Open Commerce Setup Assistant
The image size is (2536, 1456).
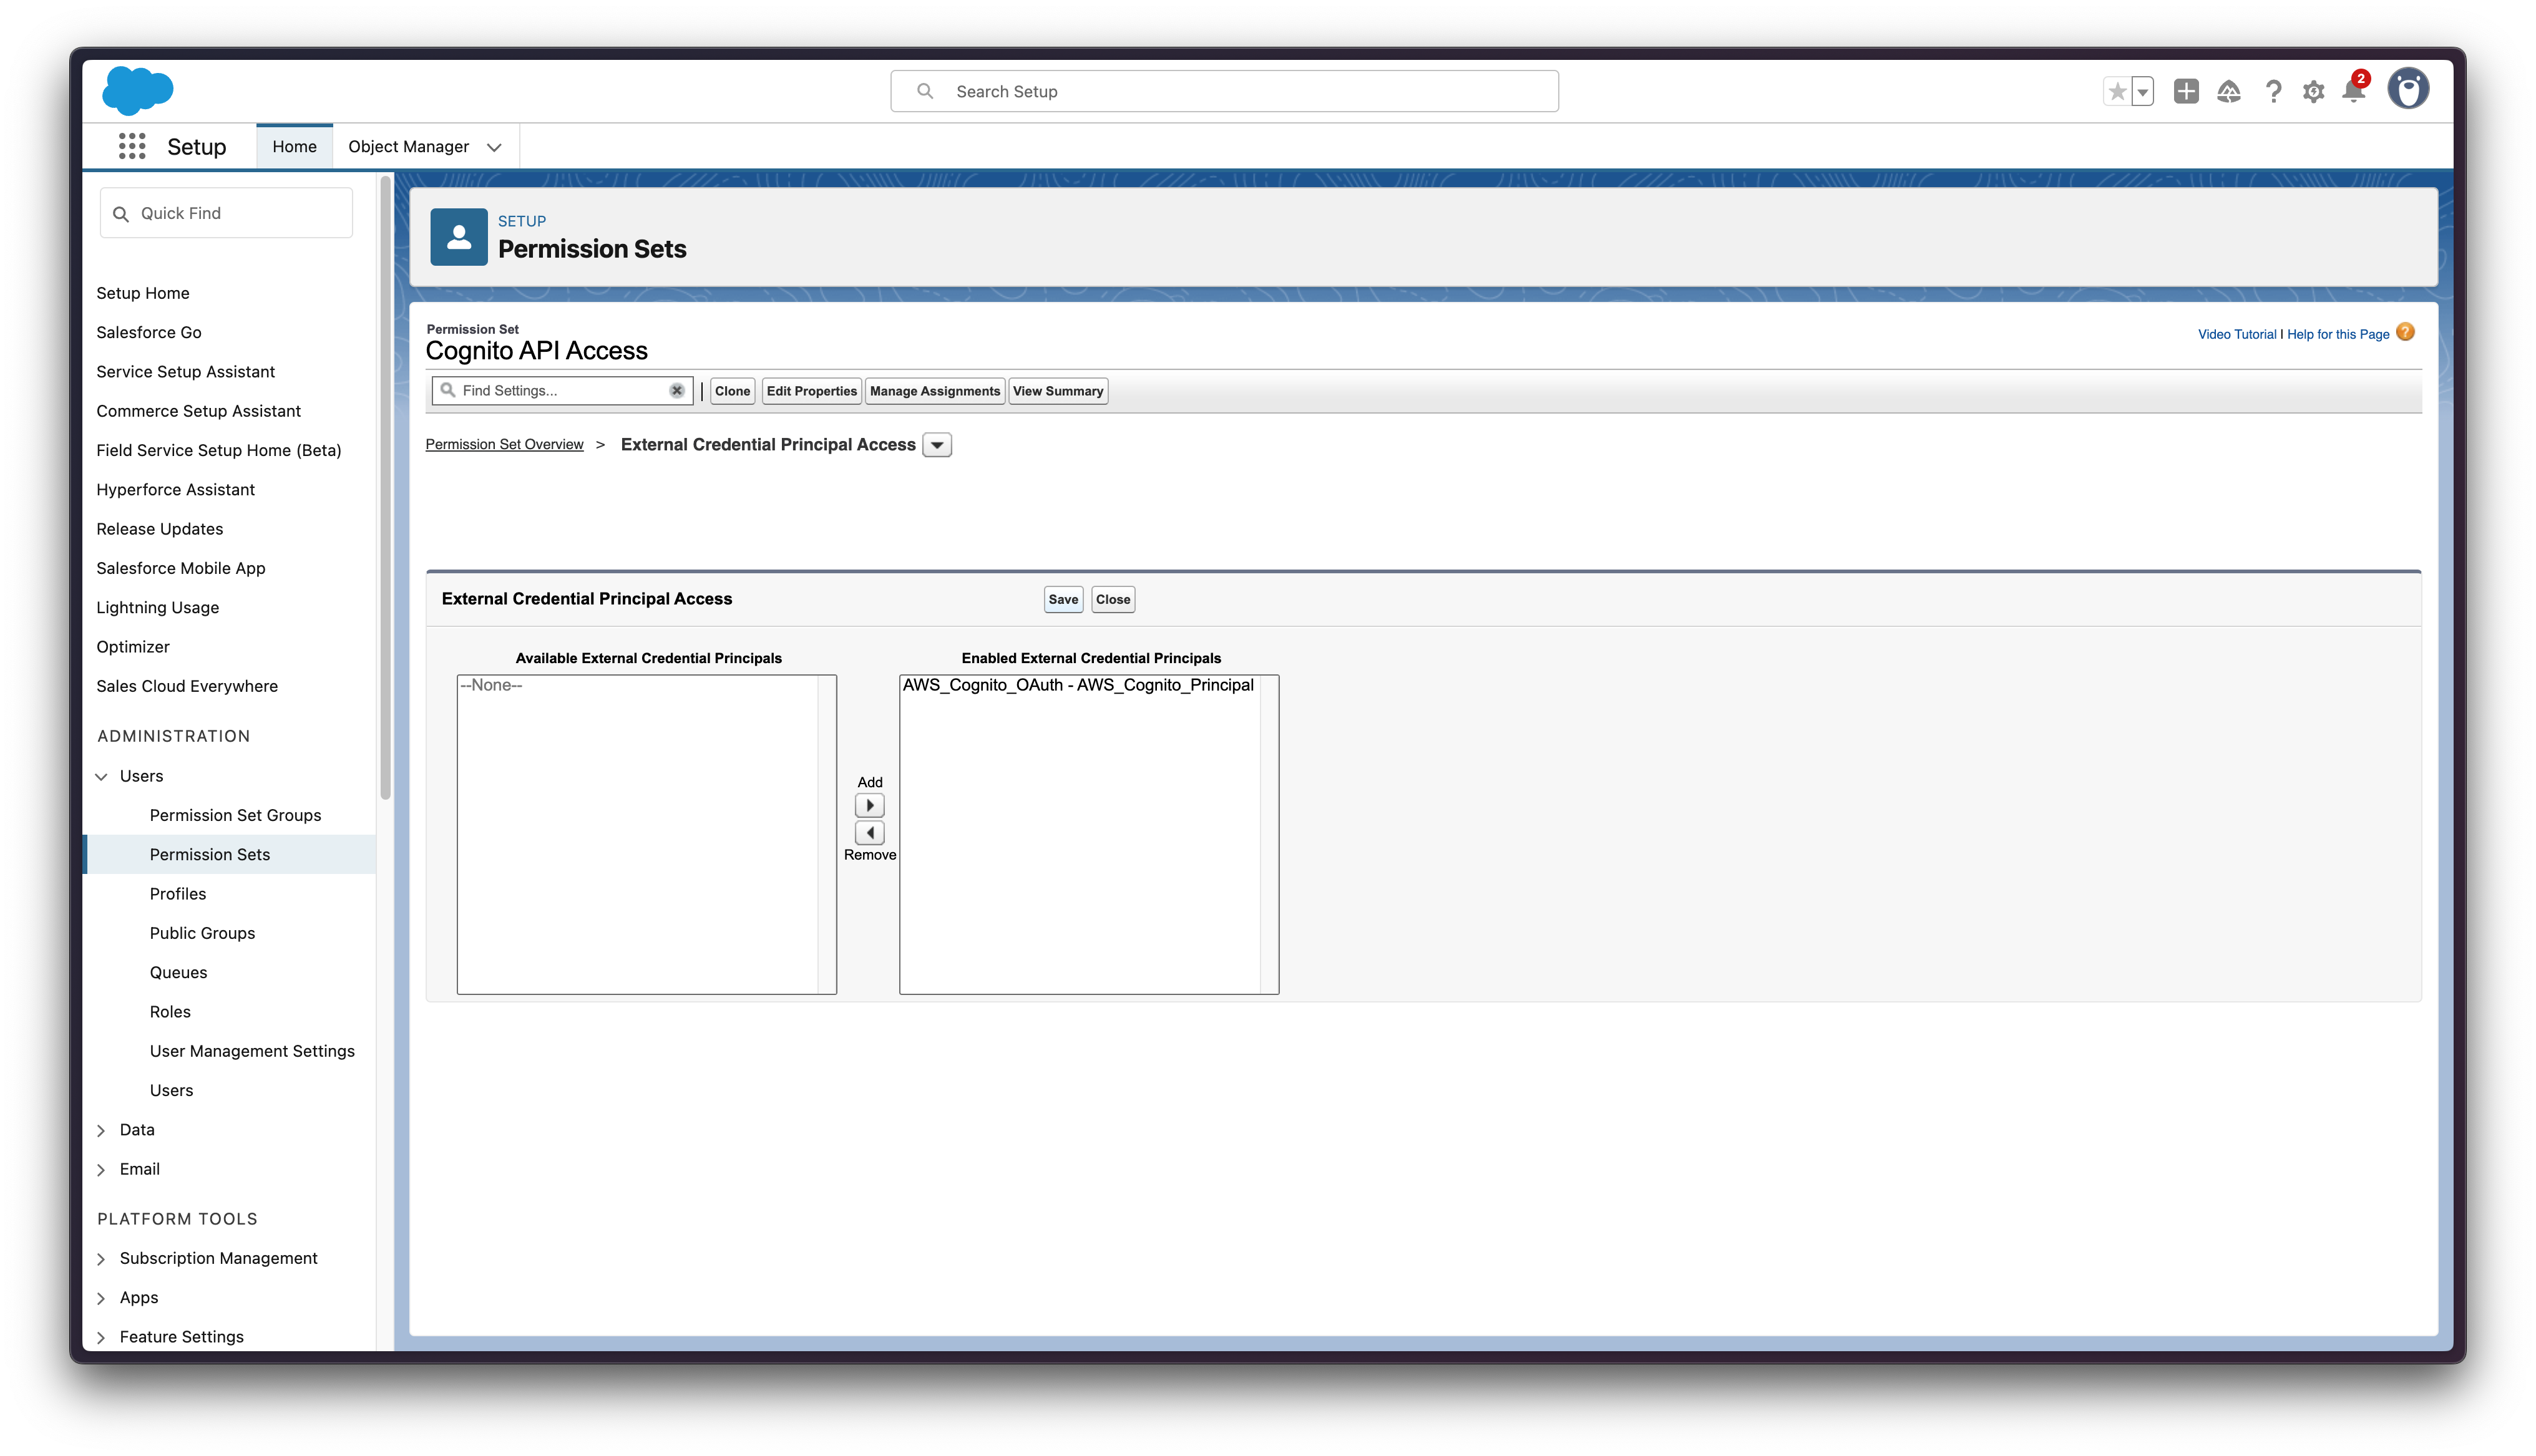(198, 412)
